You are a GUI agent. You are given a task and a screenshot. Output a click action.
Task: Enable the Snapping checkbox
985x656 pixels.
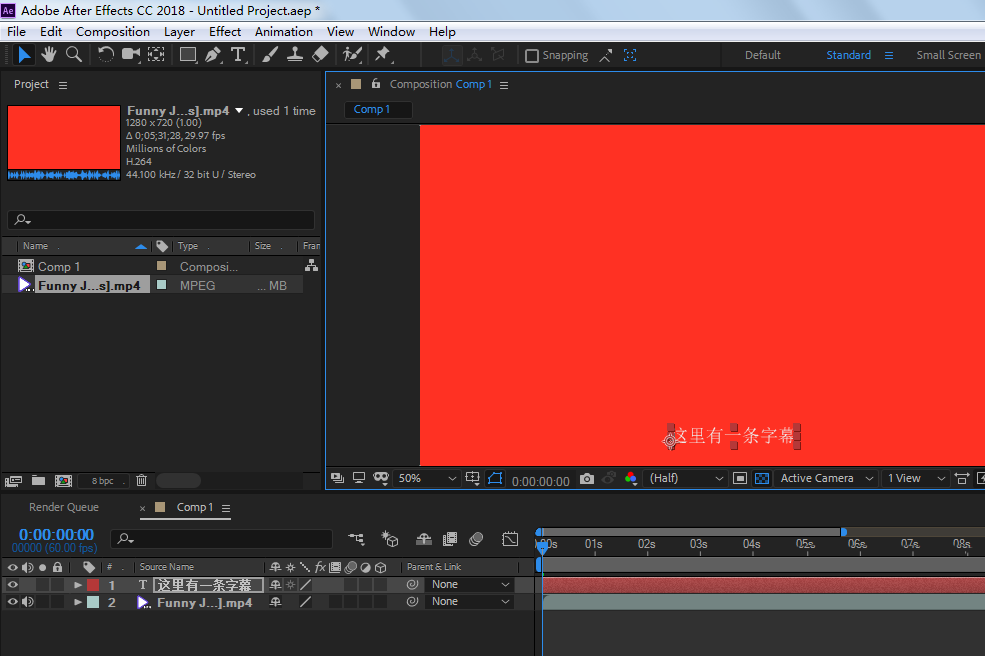click(532, 56)
